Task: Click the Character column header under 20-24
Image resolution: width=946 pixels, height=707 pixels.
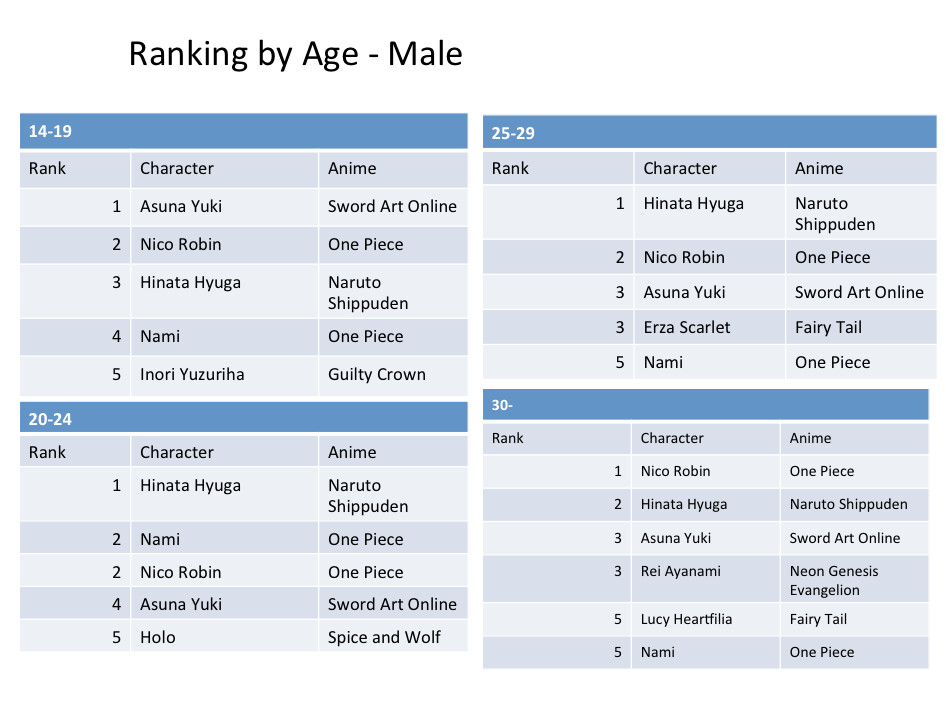Action: [x=177, y=452]
